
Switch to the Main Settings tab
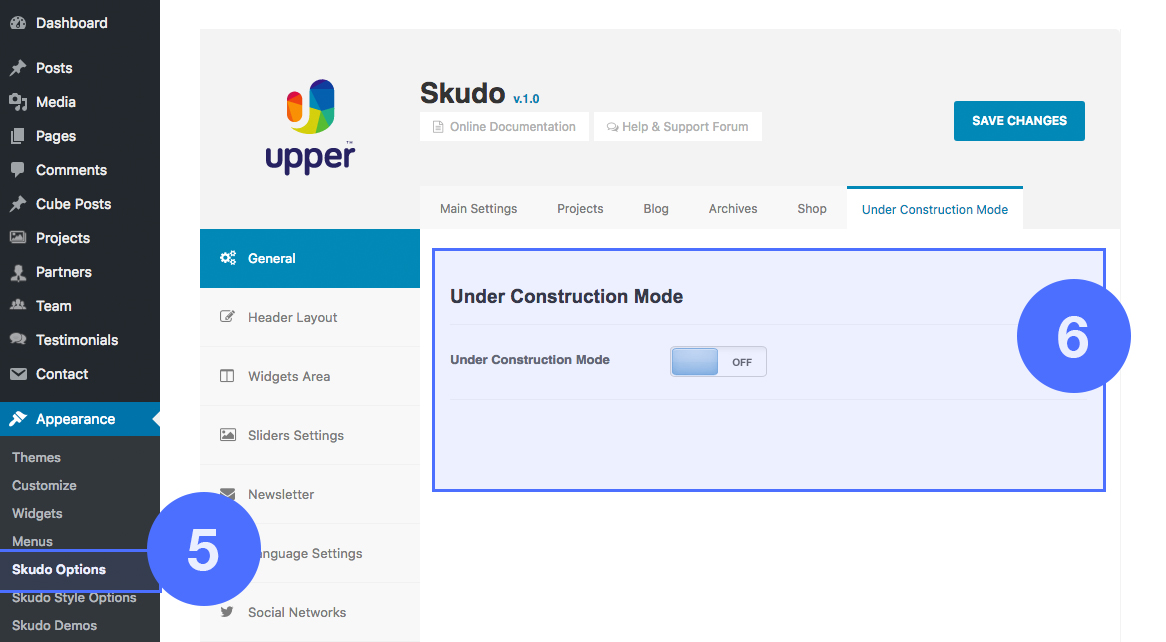pos(478,209)
